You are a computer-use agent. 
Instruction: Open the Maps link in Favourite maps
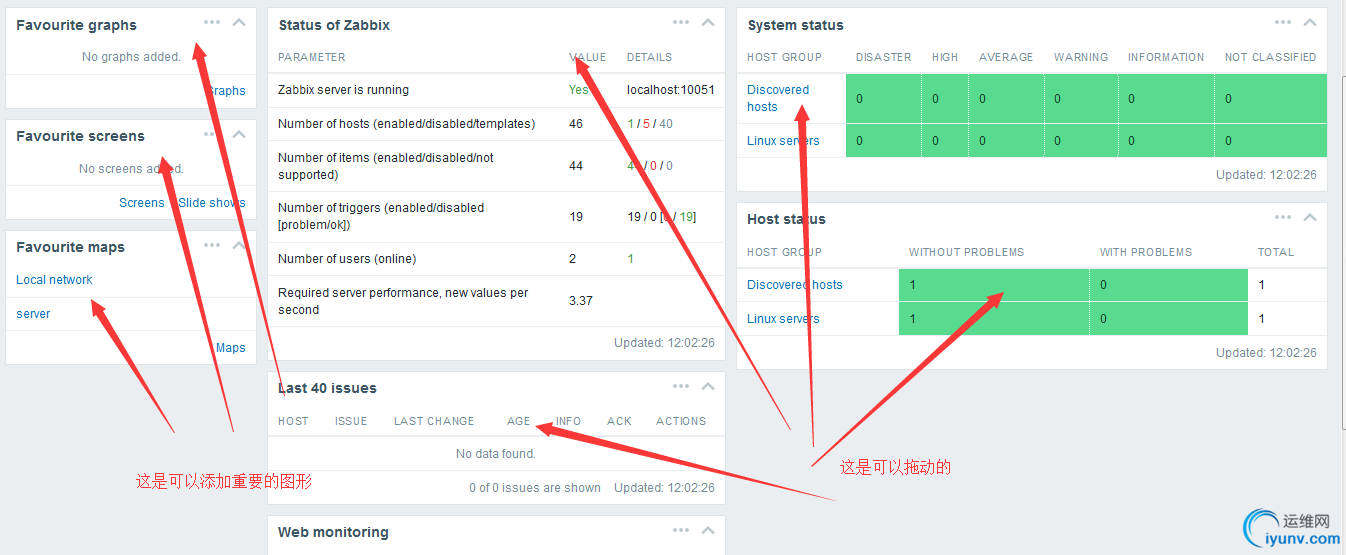tap(231, 348)
